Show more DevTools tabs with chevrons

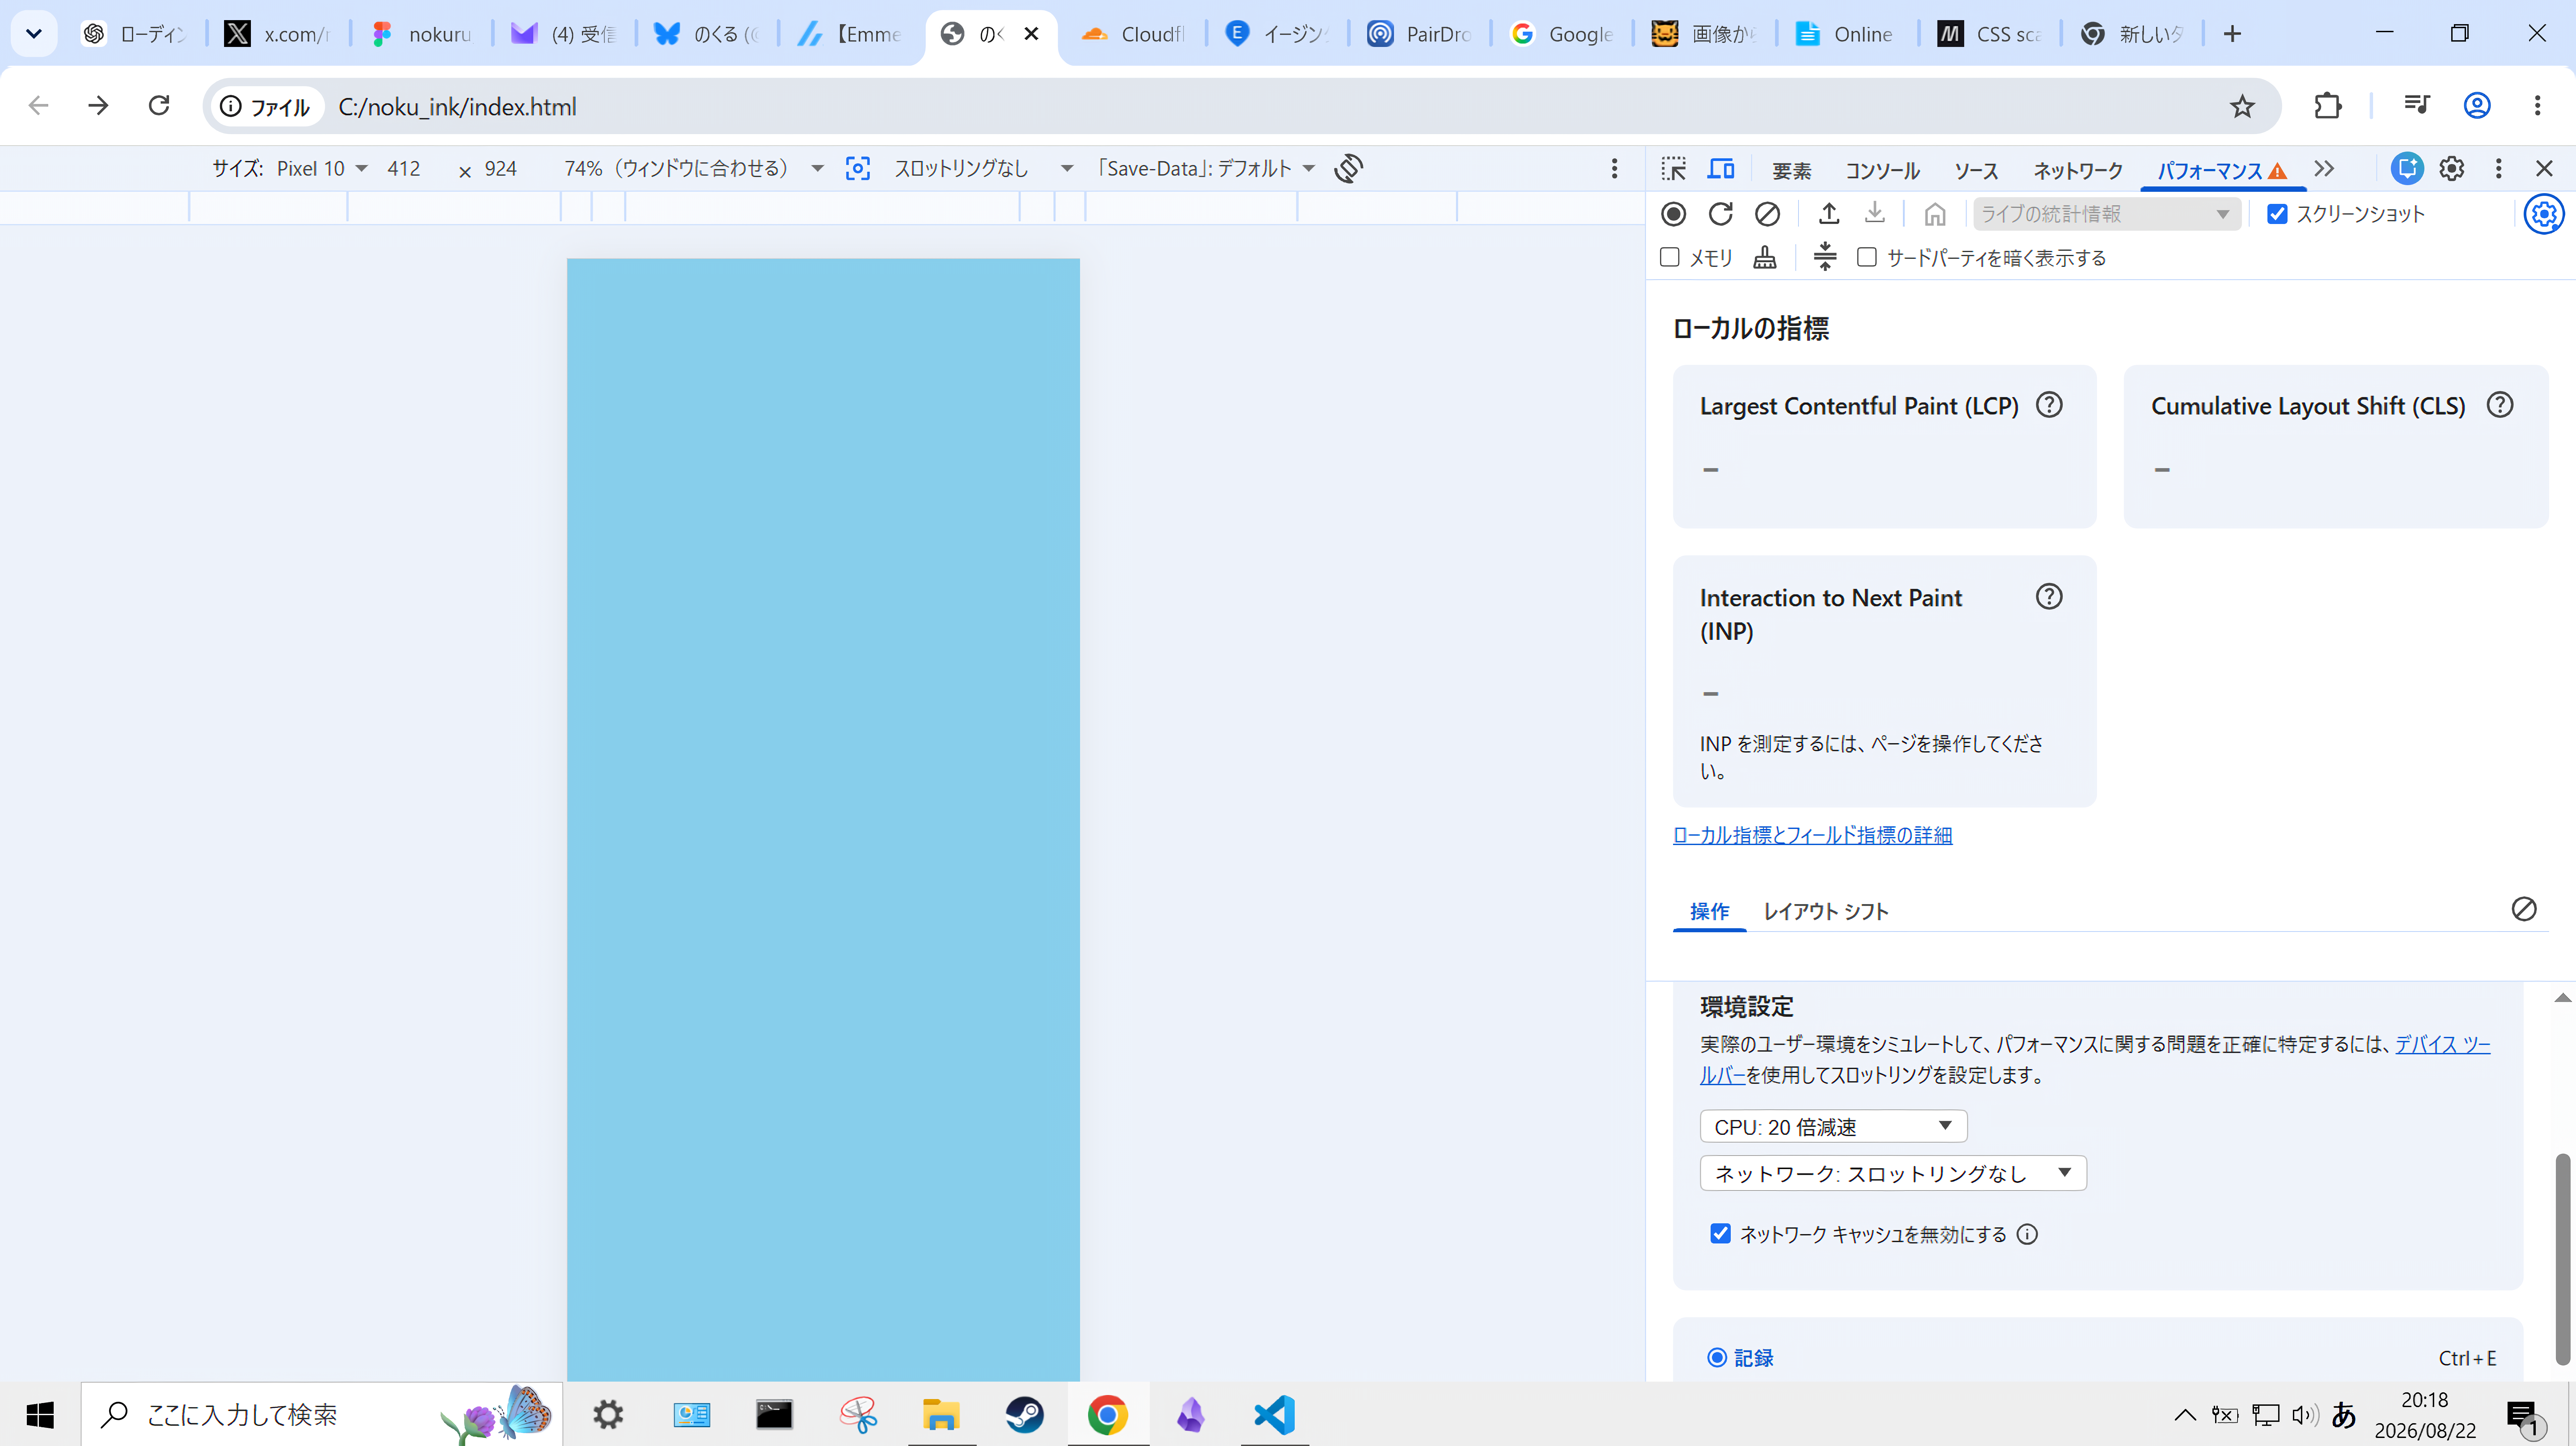(2324, 169)
